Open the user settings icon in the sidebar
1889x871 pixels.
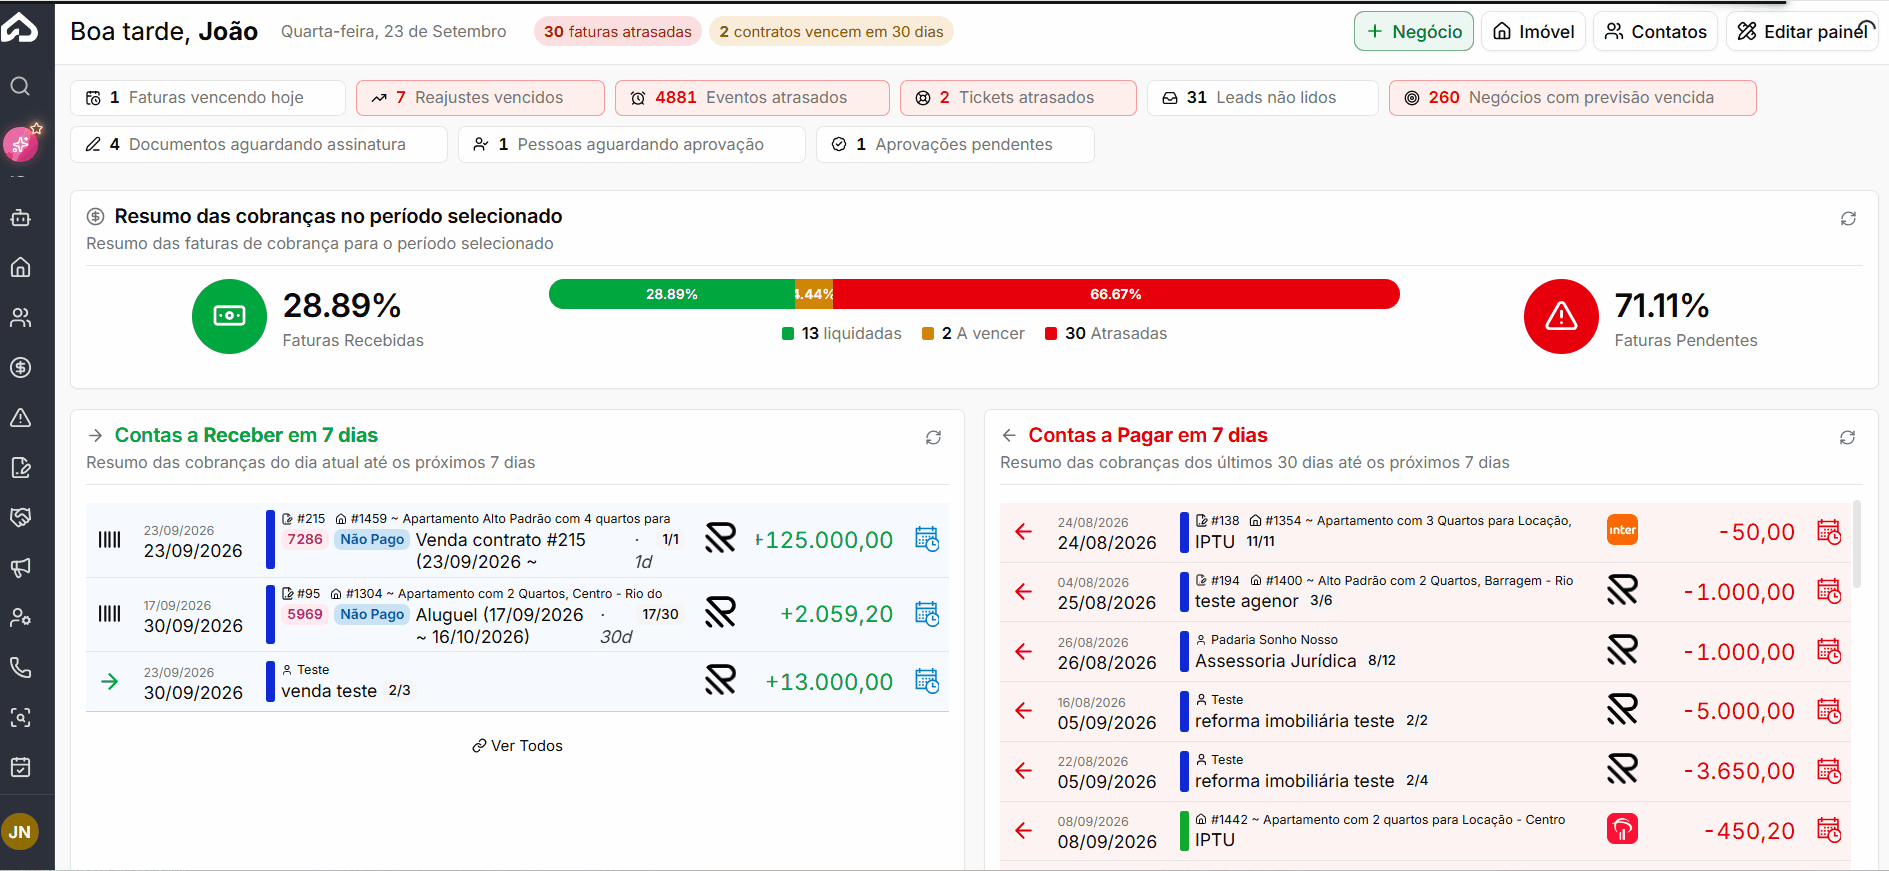coord(20,617)
